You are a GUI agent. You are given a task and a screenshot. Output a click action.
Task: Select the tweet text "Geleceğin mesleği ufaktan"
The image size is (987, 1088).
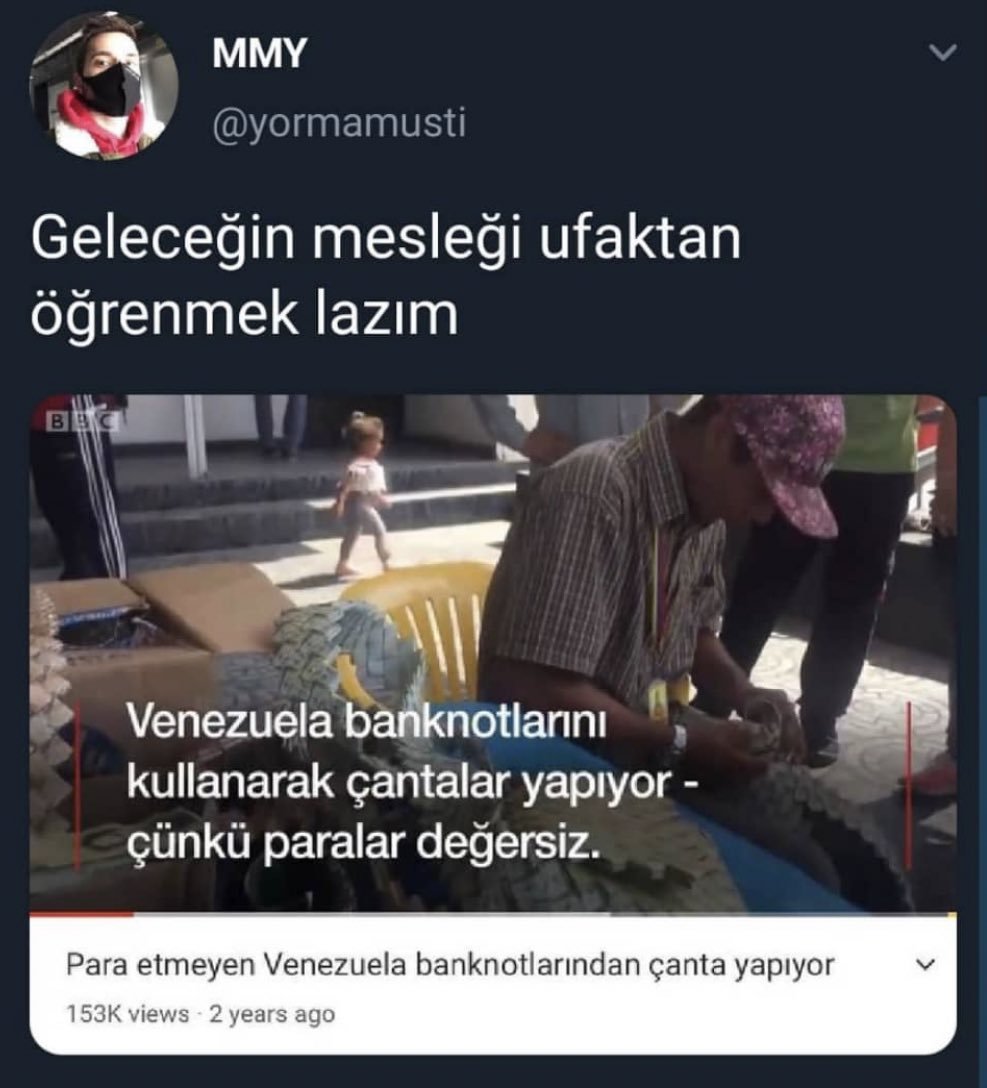click(386, 239)
